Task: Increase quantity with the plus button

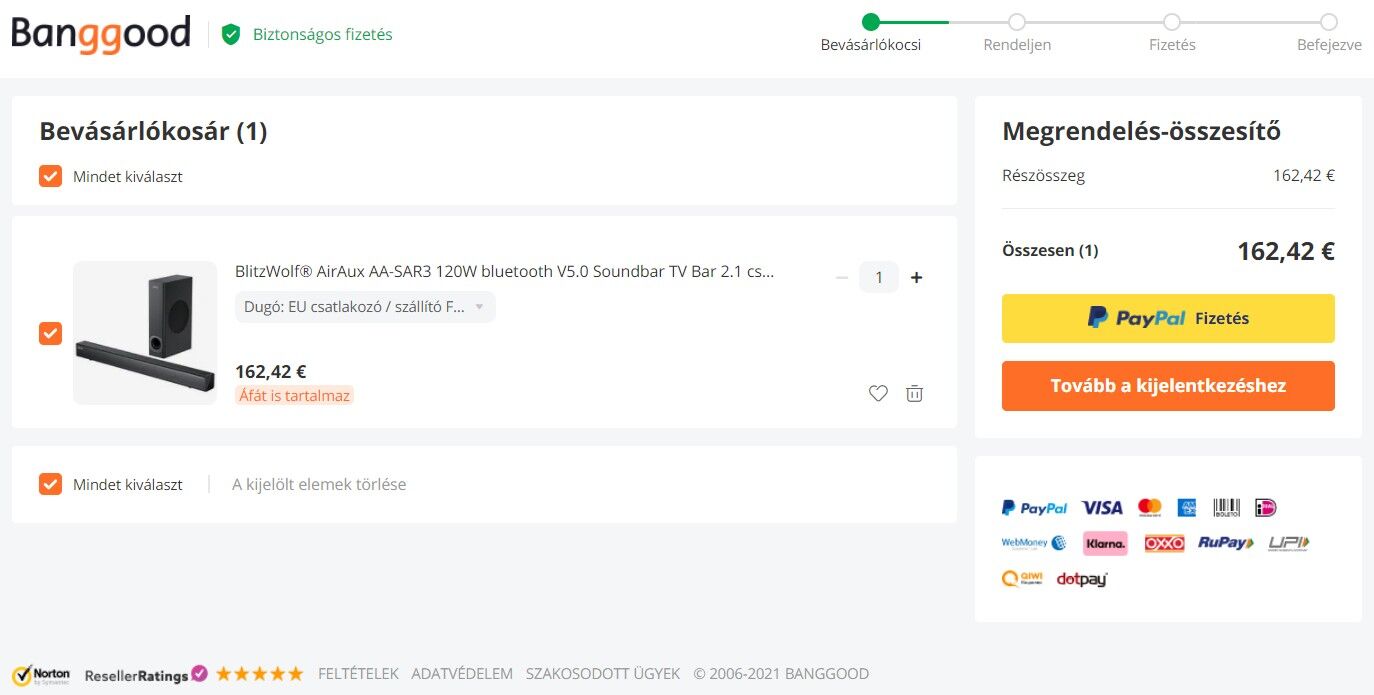Action: click(x=916, y=277)
